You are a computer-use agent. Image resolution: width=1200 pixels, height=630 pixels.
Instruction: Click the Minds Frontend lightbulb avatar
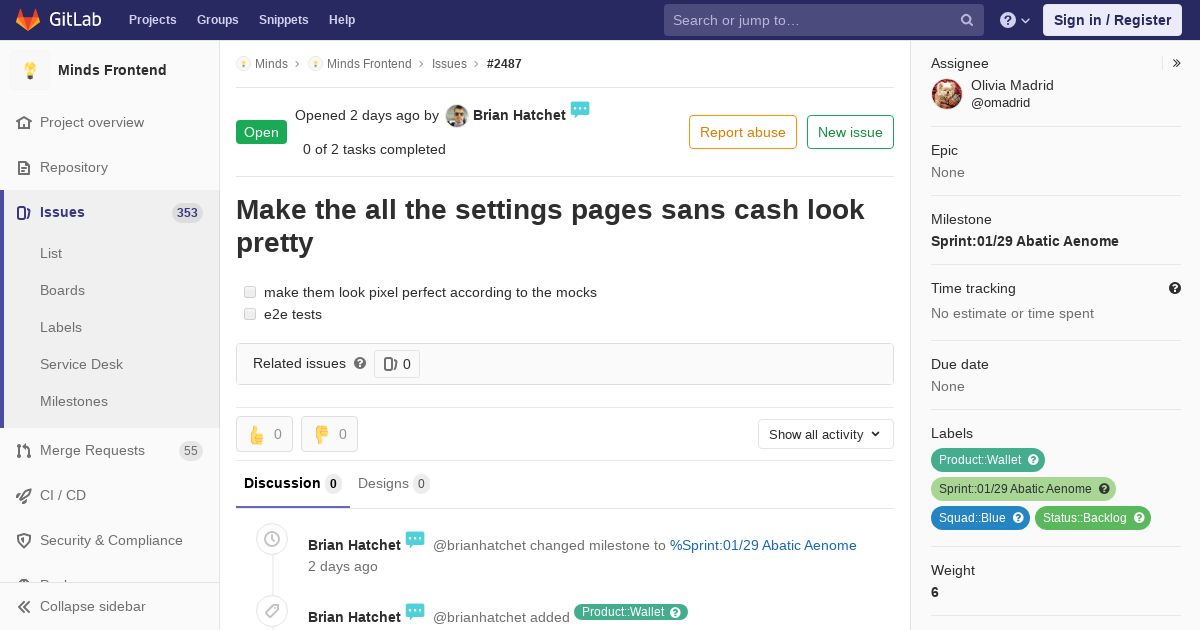point(30,70)
